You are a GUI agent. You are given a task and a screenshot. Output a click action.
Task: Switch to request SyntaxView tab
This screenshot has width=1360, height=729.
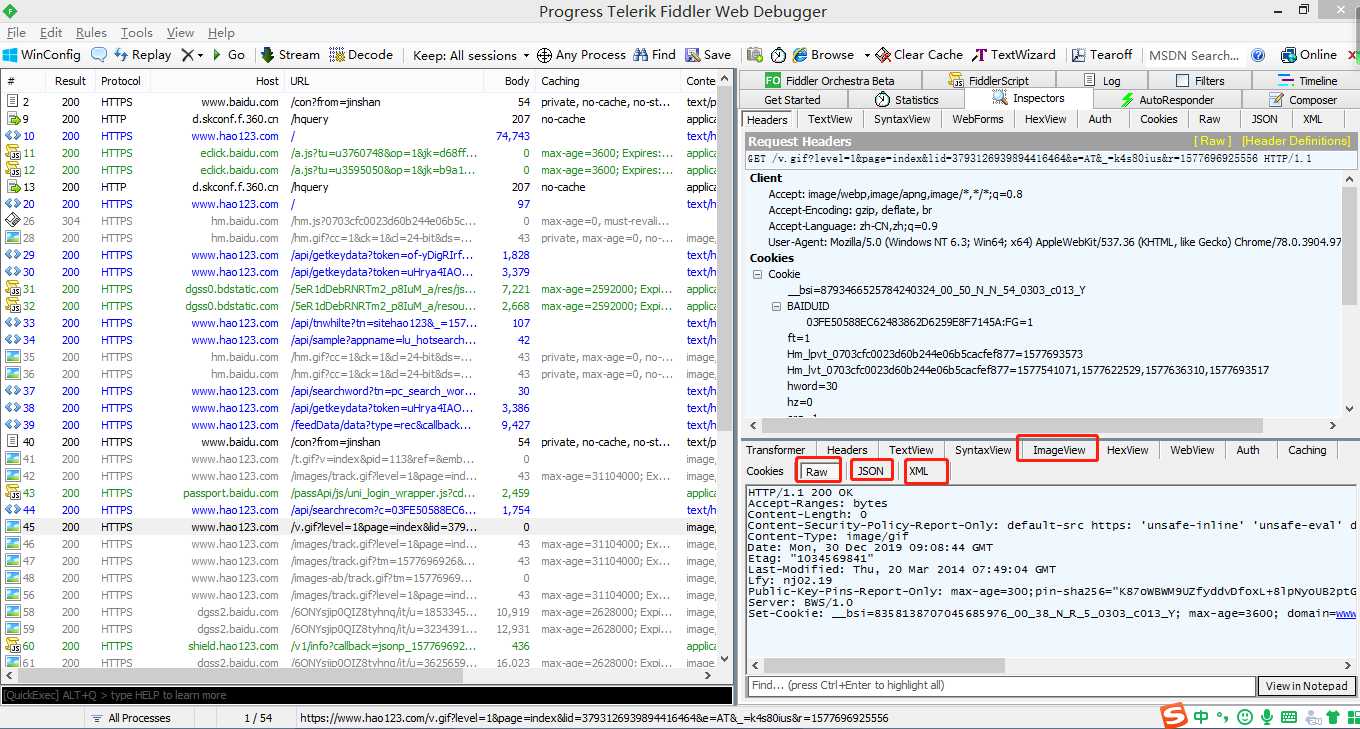tap(902, 119)
